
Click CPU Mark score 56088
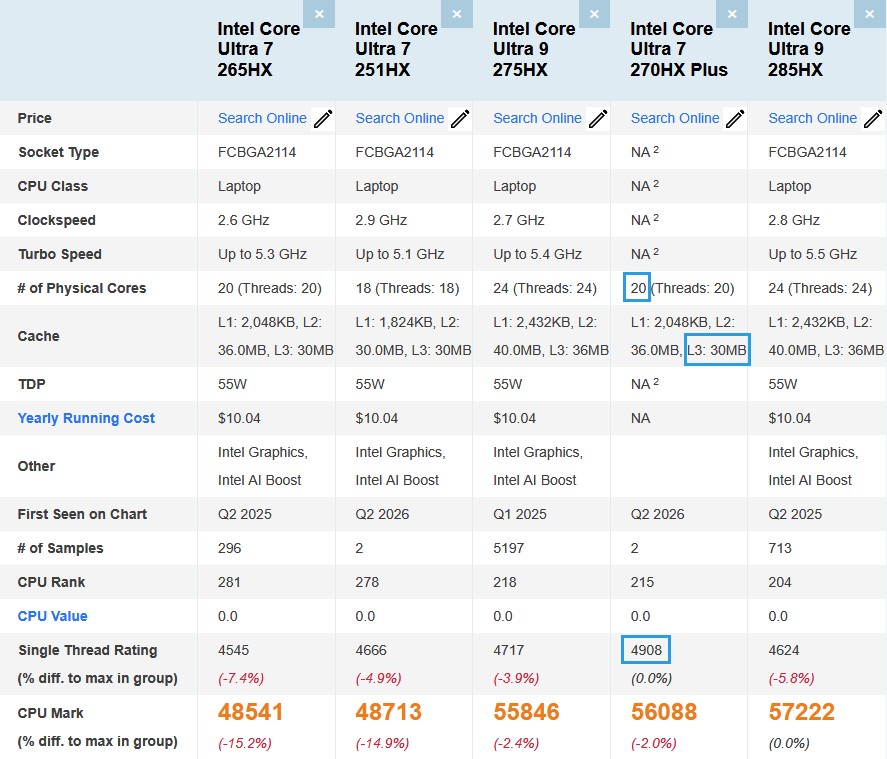(664, 712)
